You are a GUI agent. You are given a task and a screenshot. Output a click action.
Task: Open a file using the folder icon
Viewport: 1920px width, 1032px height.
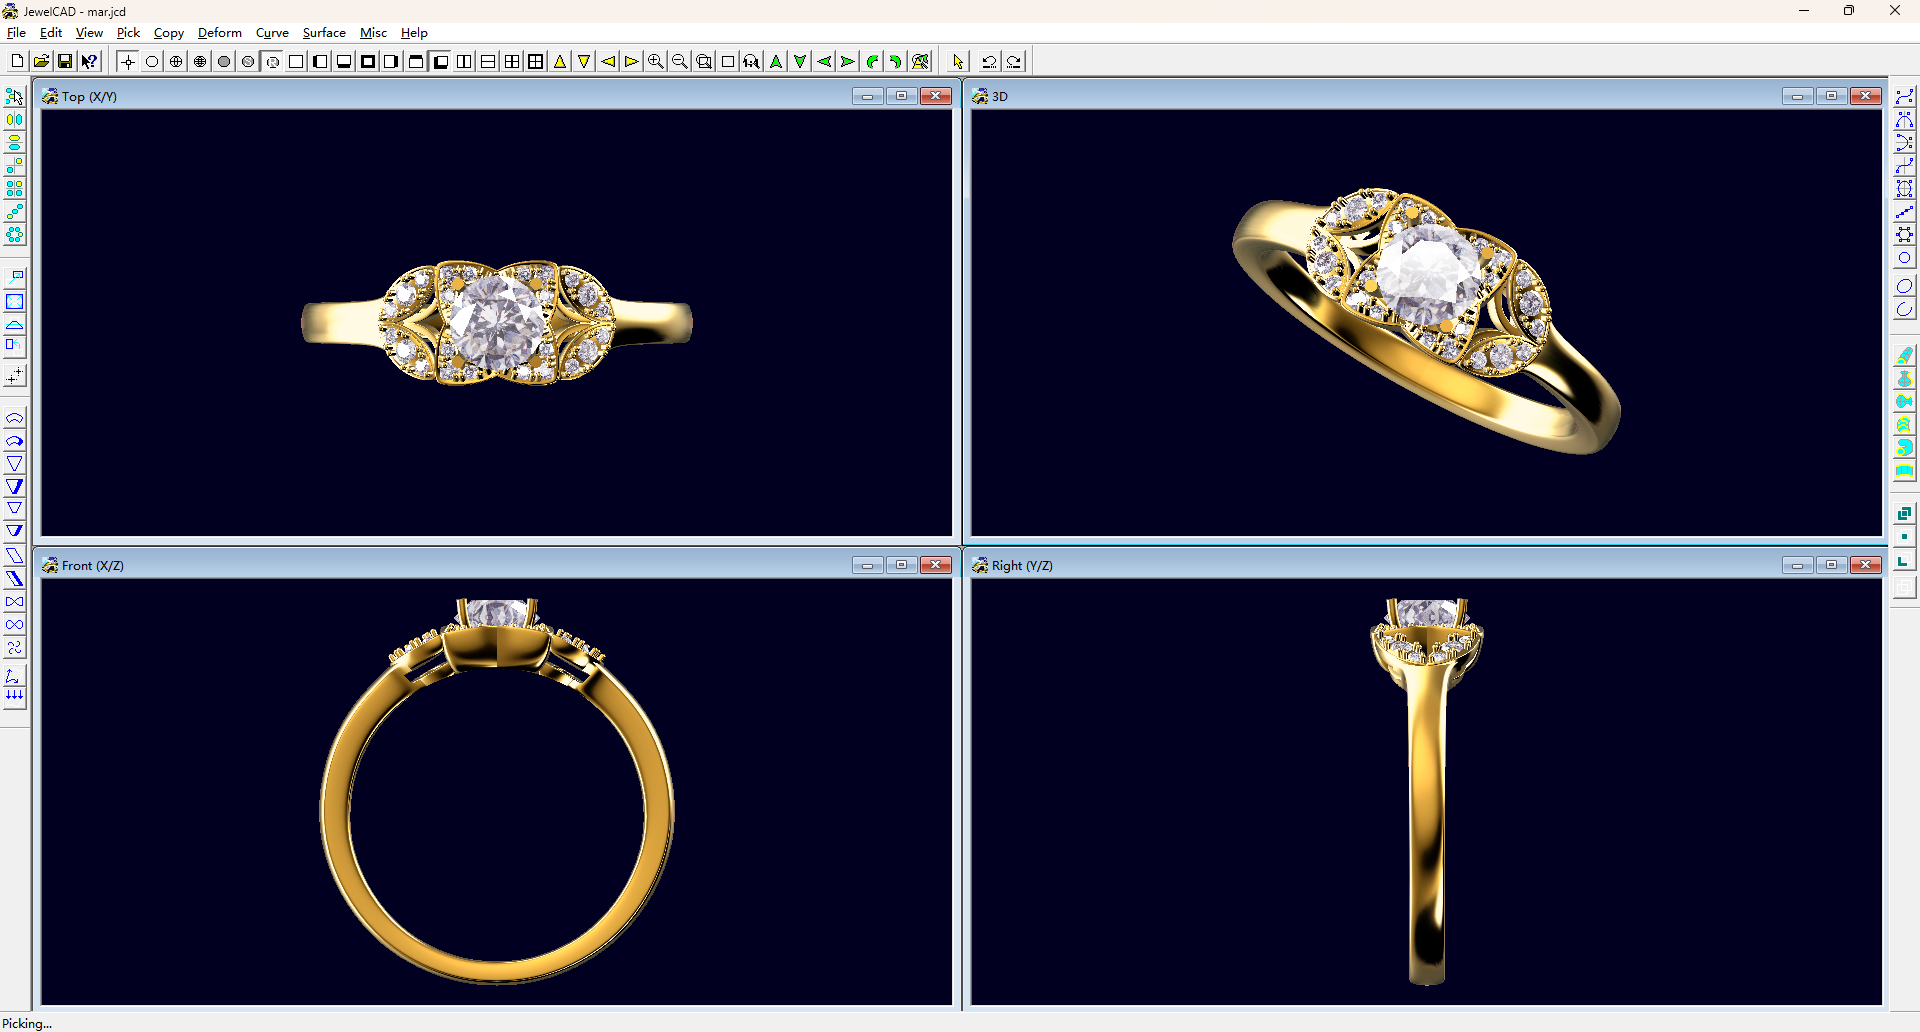point(41,61)
